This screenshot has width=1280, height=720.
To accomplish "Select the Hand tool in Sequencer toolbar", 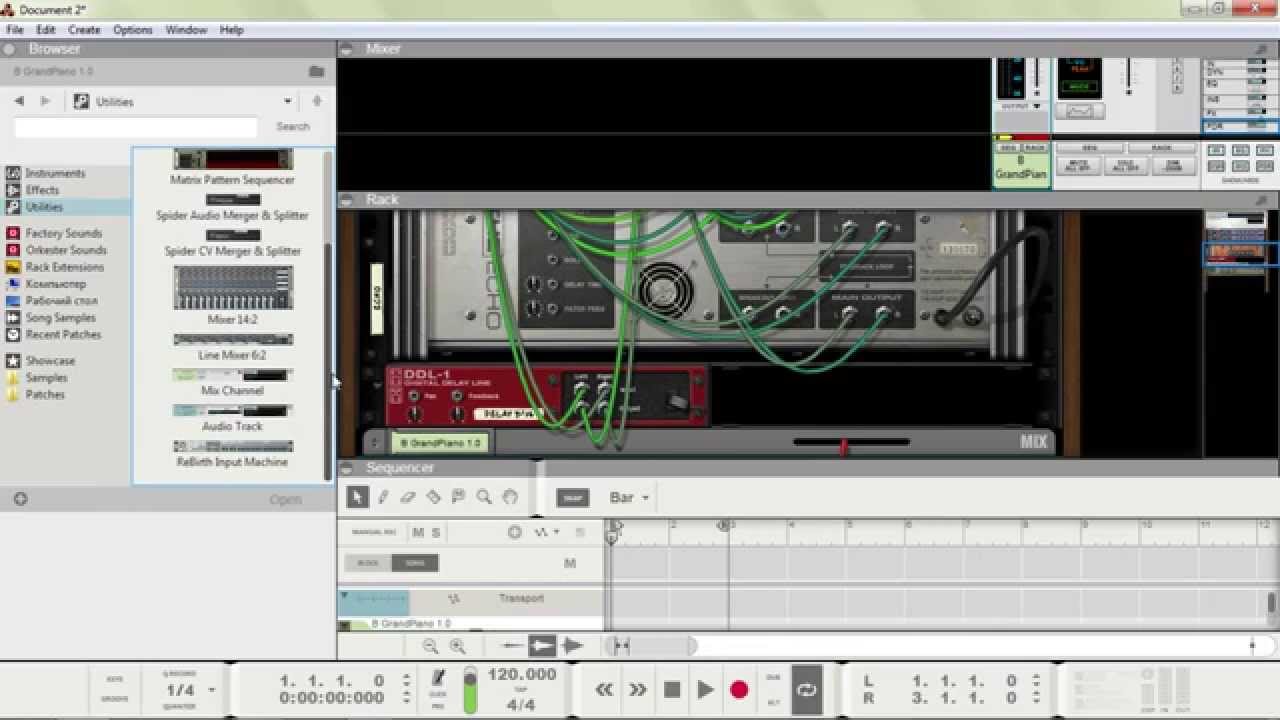I will point(509,497).
